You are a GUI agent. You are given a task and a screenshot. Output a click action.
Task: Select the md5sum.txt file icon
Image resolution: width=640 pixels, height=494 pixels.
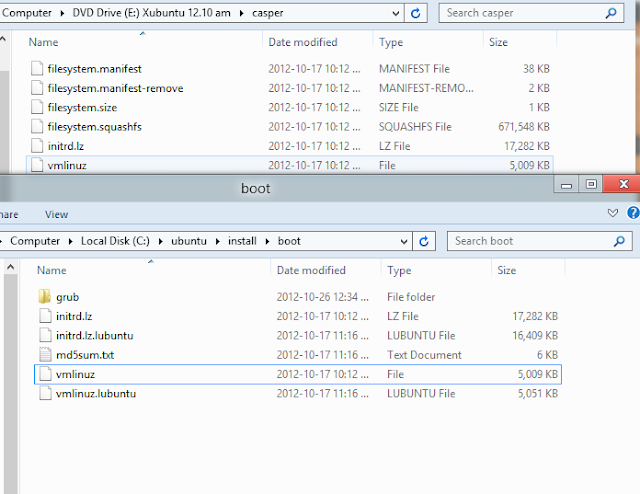[x=45, y=355]
